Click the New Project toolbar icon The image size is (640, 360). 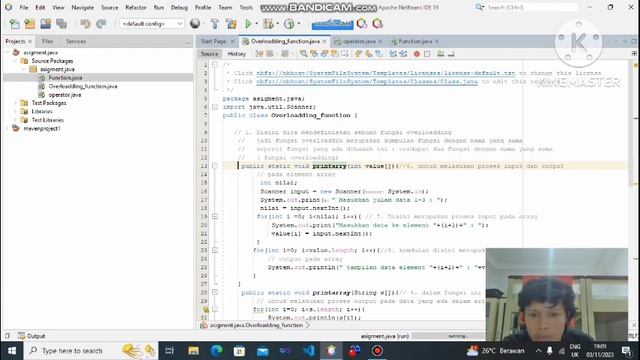30,24
